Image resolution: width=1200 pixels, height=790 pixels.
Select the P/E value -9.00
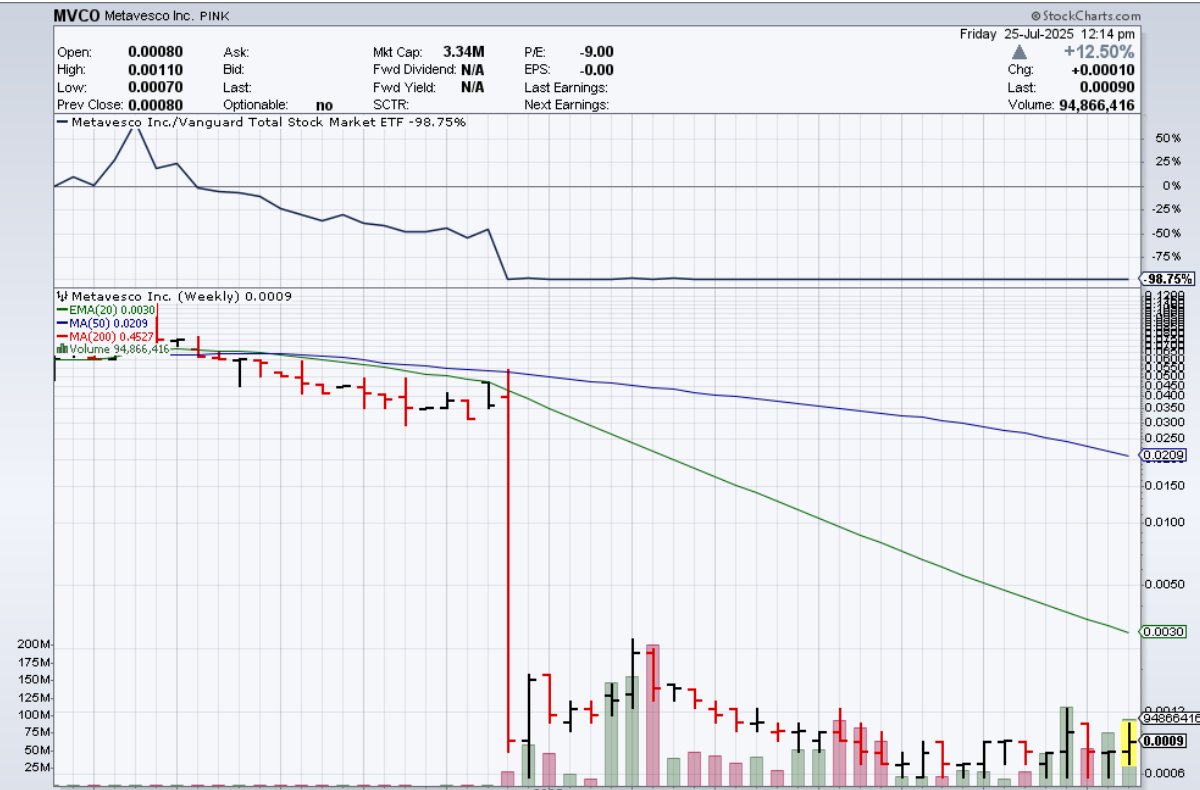pos(596,52)
